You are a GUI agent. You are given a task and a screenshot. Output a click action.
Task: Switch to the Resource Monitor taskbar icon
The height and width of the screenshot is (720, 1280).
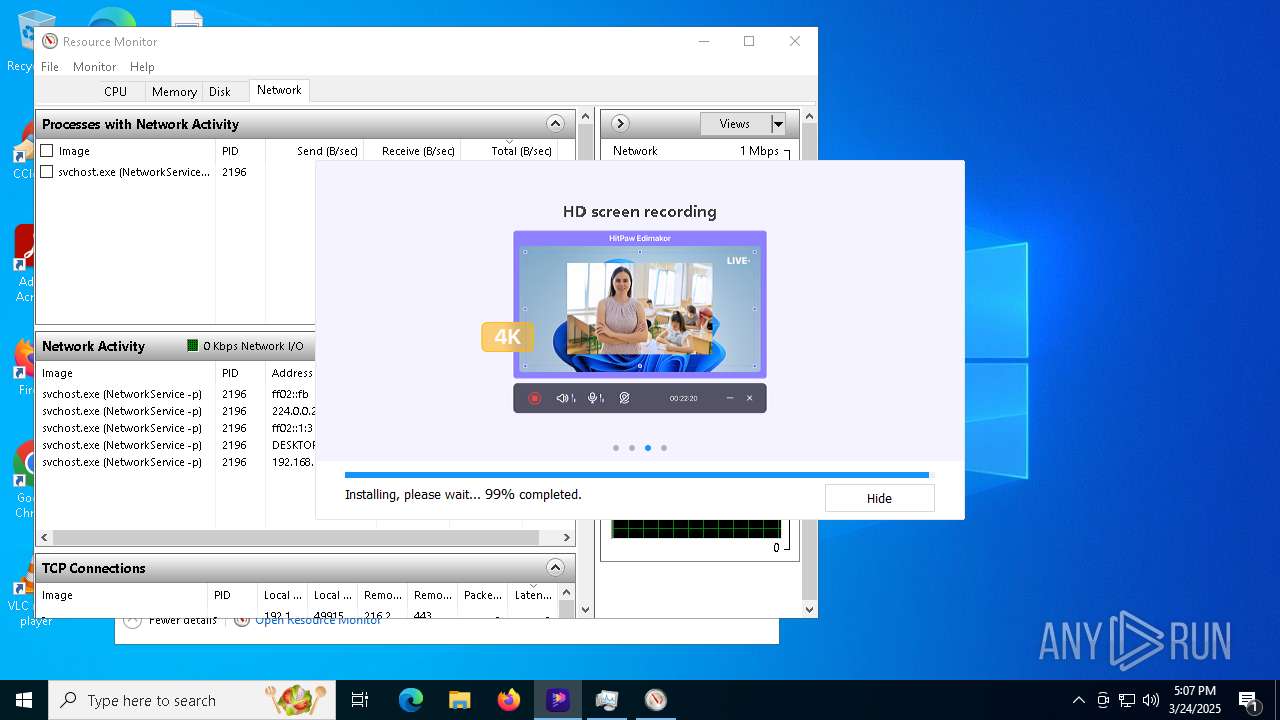[x=655, y=700]
